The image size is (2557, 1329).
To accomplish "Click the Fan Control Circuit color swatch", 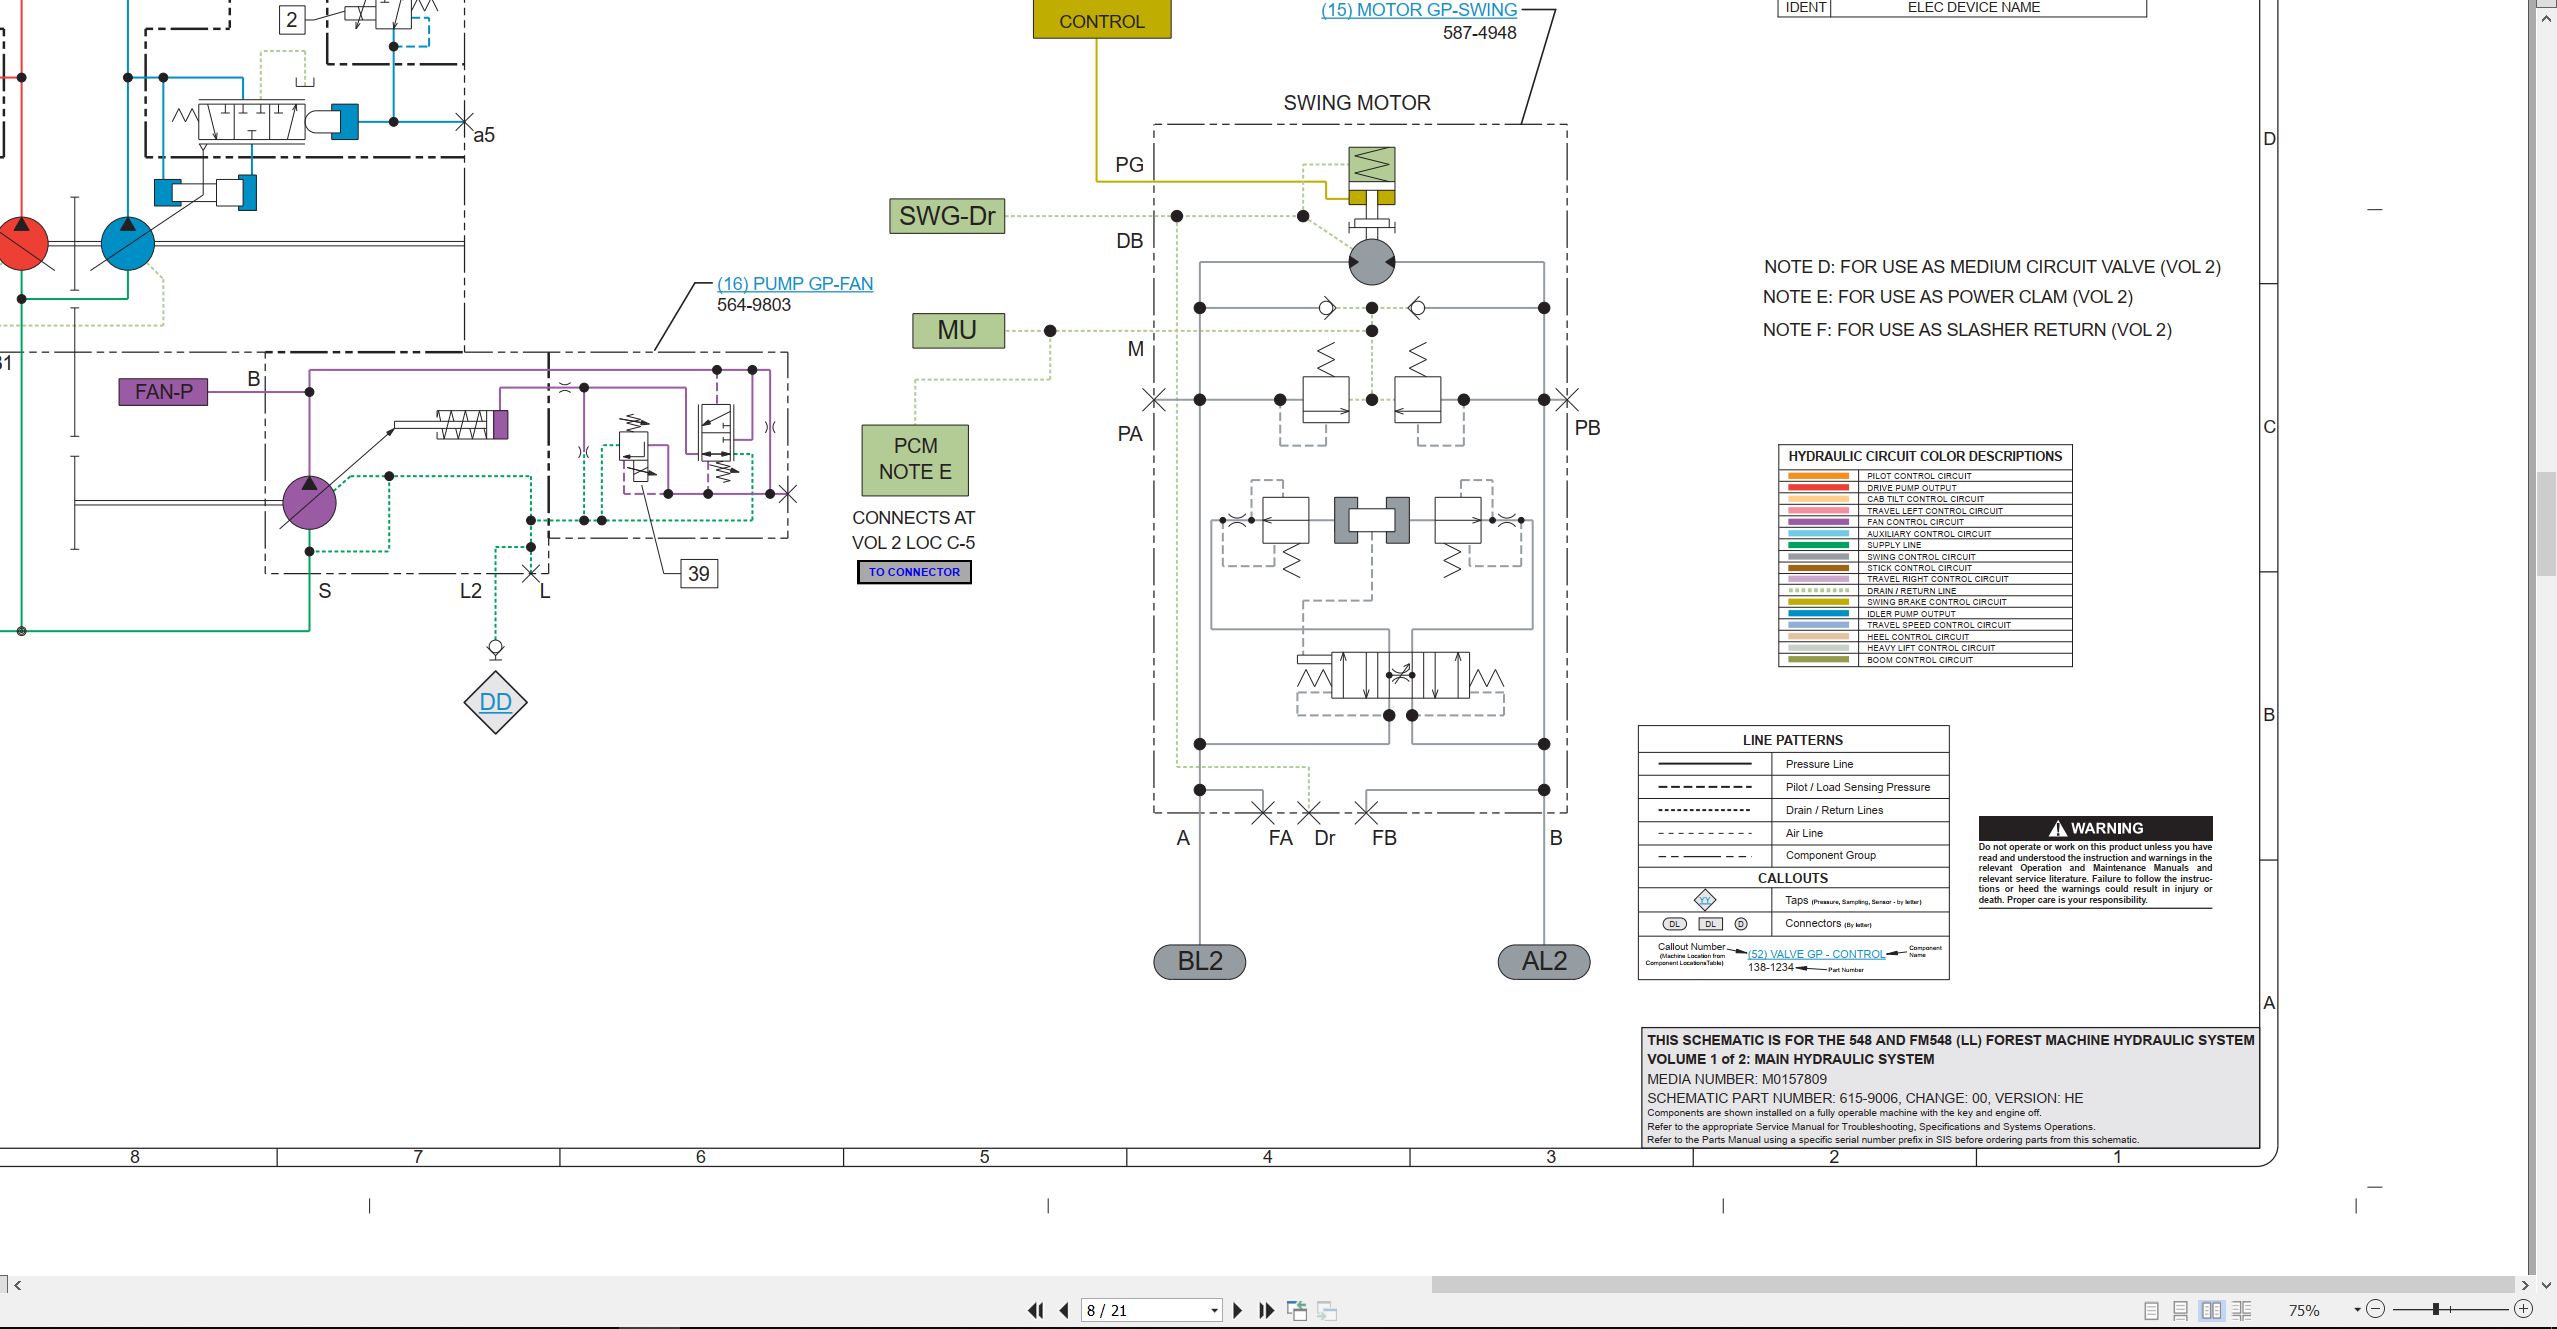I will (x=1819, y=522).
